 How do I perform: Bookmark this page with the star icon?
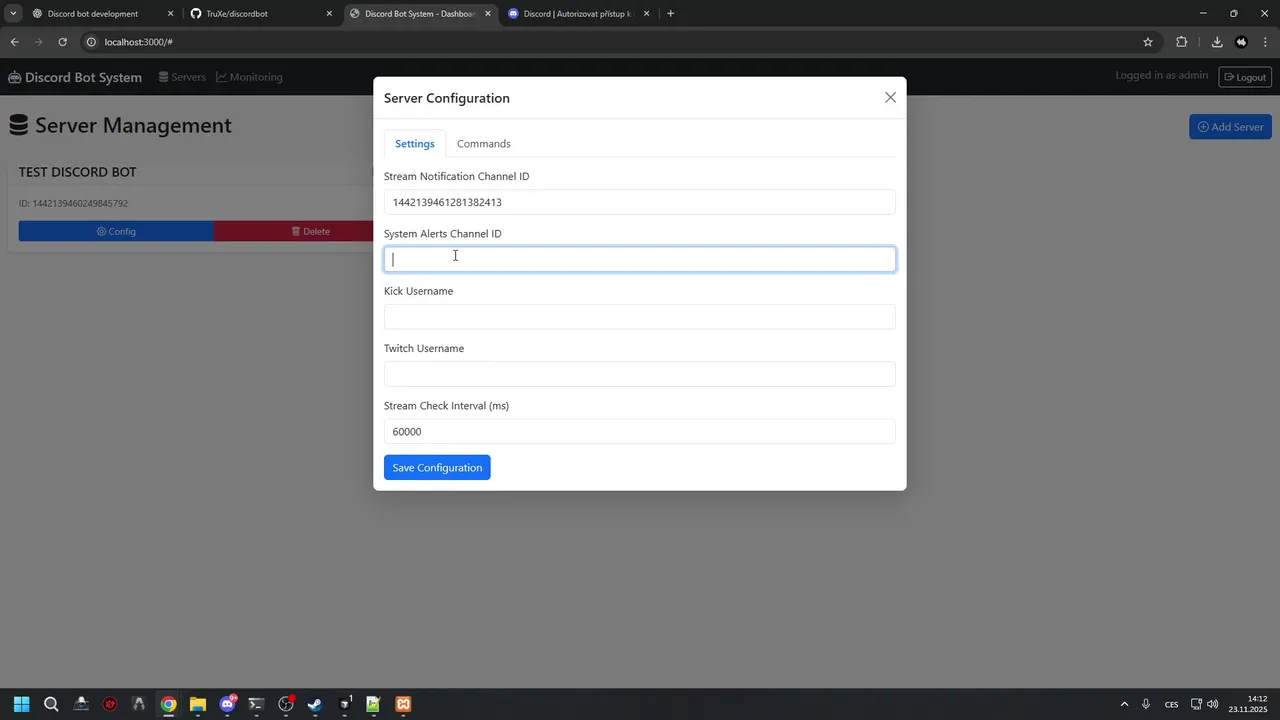tap(1148, 42)
